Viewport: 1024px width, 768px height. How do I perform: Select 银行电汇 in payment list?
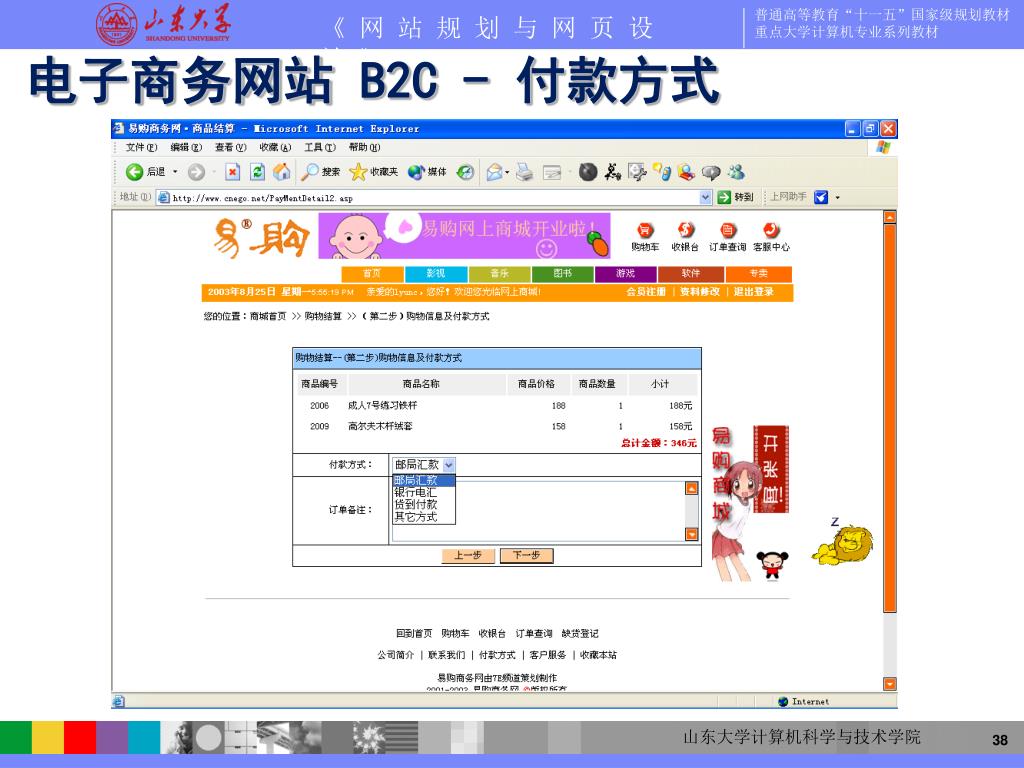tap(423, 492)
